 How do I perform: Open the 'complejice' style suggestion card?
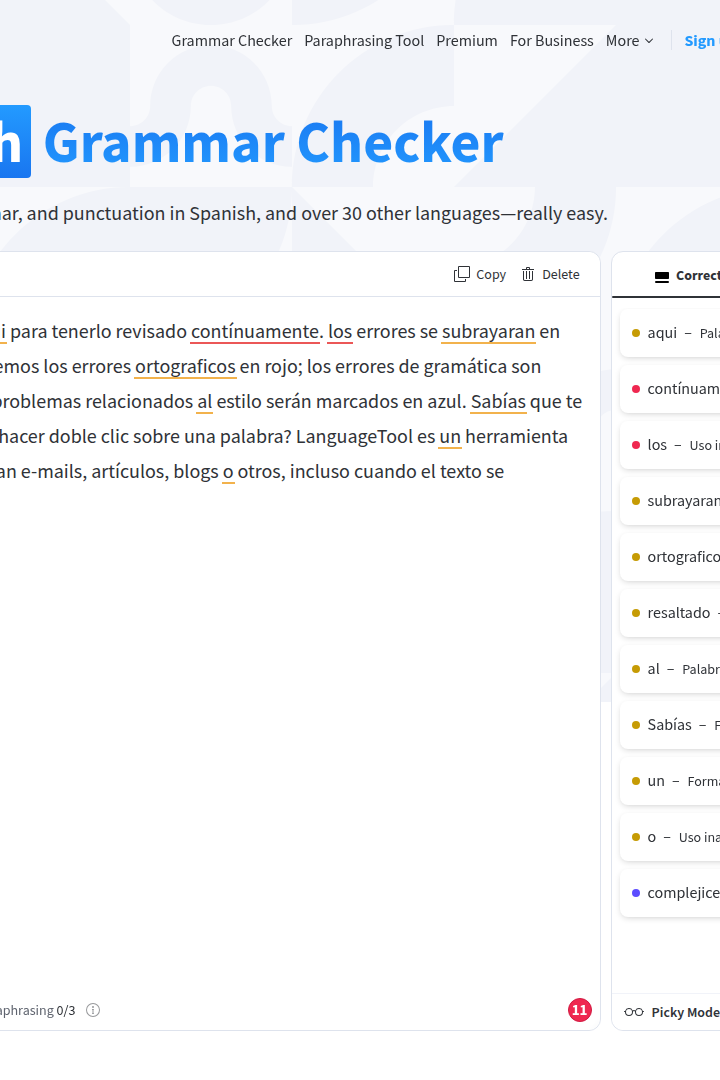click(x=670, y=893)
